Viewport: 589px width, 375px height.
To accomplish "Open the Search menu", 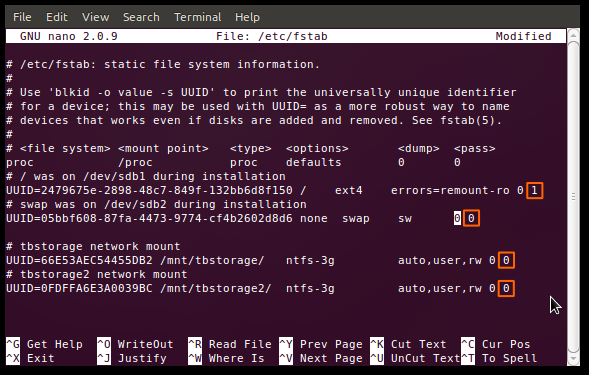I will [x=141, y=17].
